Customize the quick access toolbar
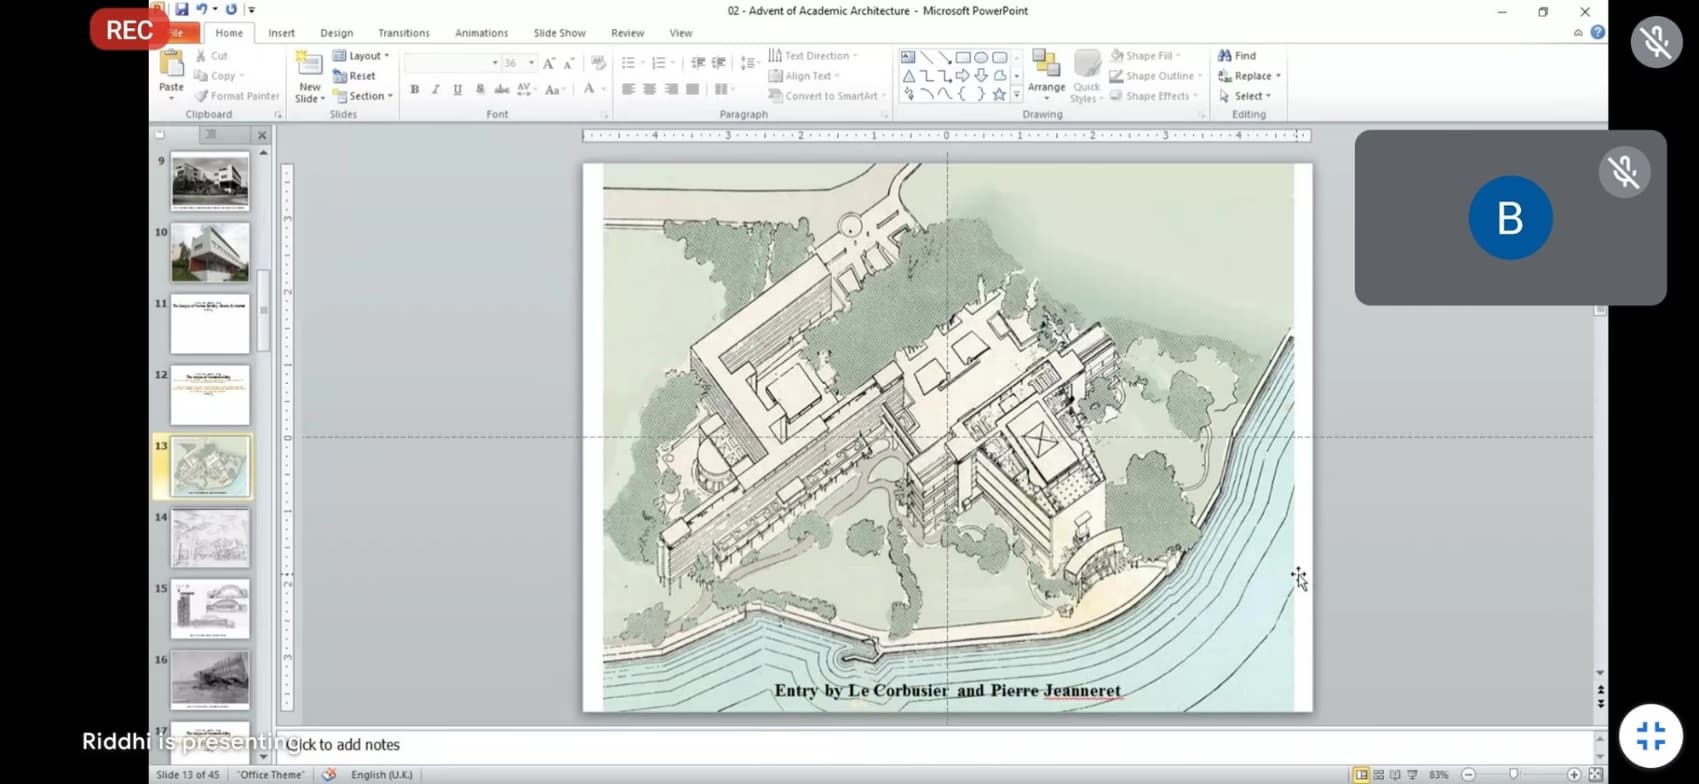The image size is (1699, 784). [x=251, y=10]
